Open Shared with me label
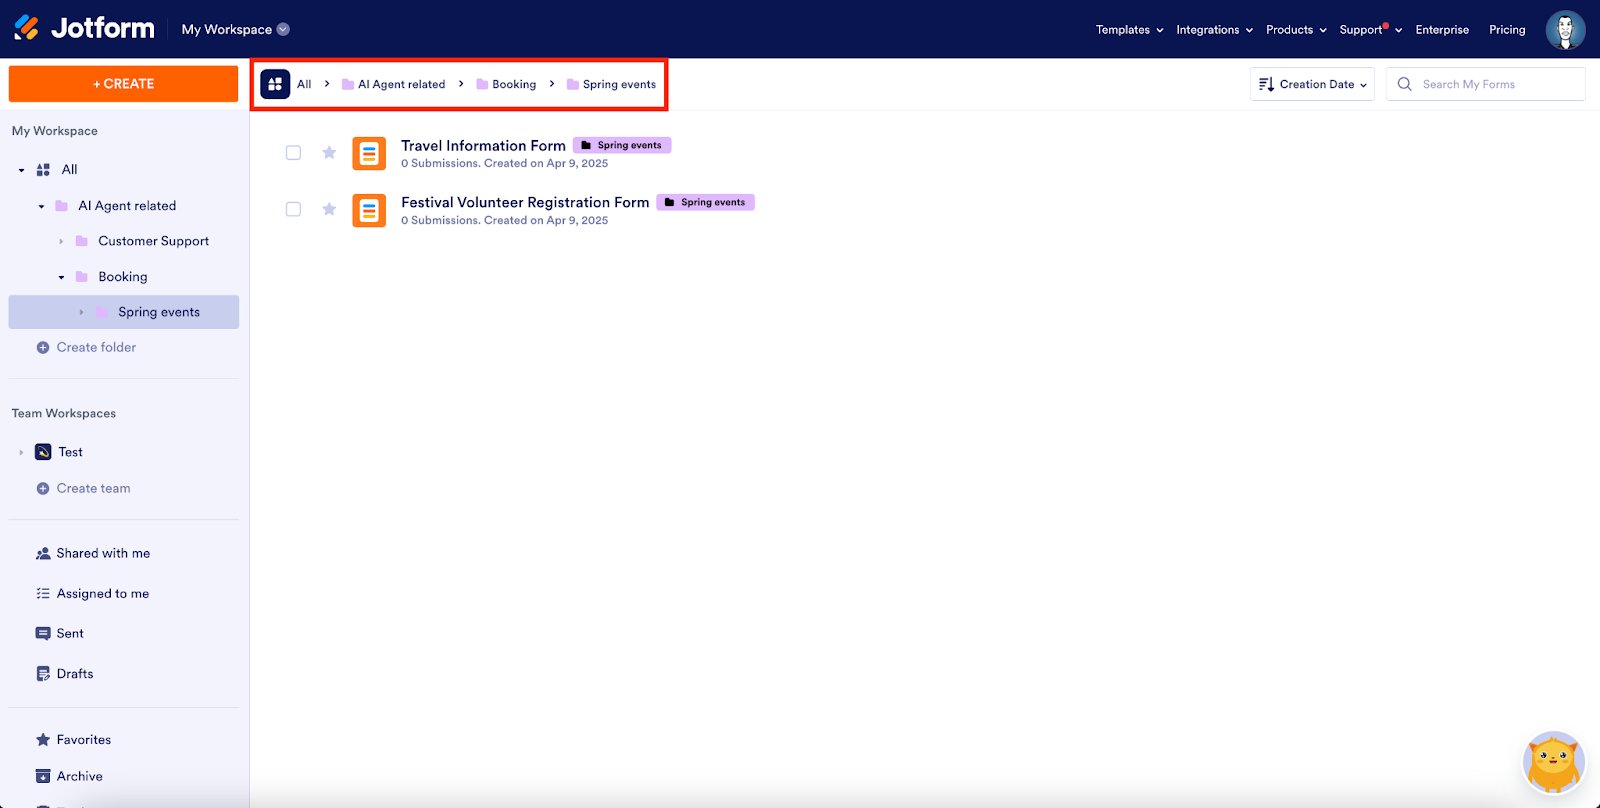 coord(103,553)
